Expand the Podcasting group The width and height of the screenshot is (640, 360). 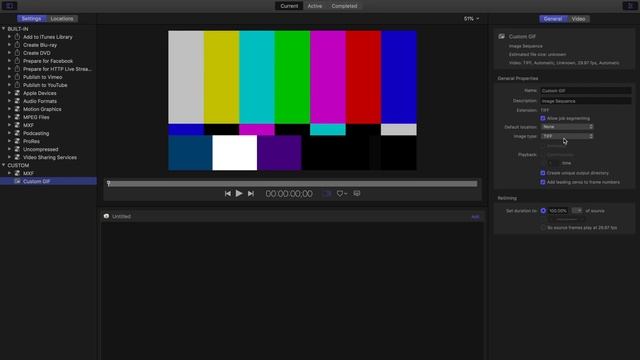pyautogui.click(x=9, y=133)
